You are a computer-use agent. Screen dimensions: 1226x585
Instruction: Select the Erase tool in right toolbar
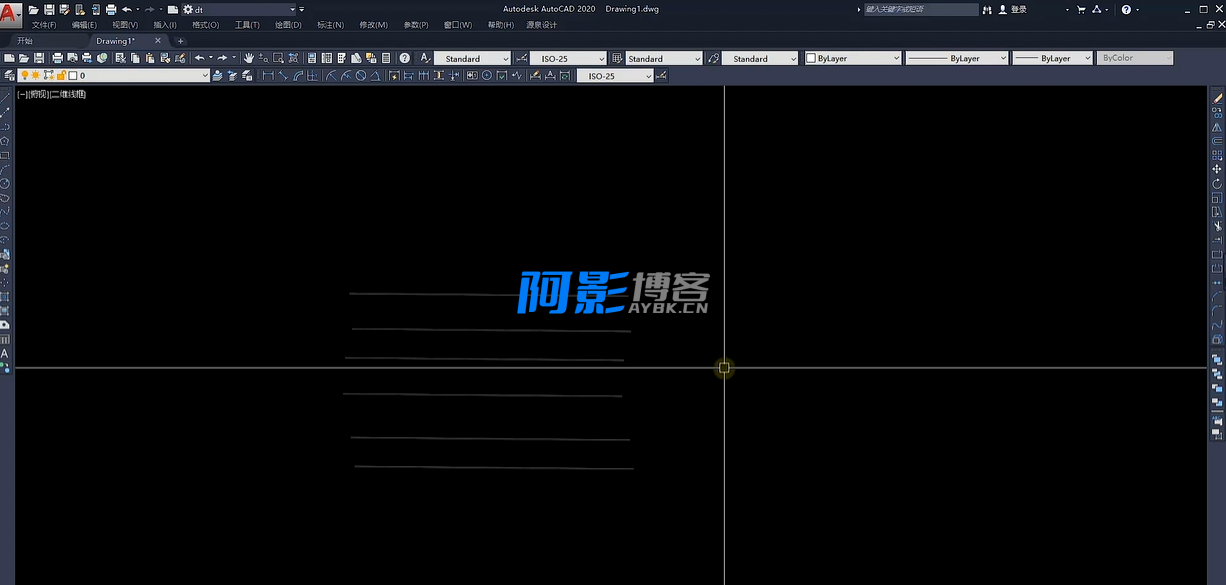(x=1217, y=99)
